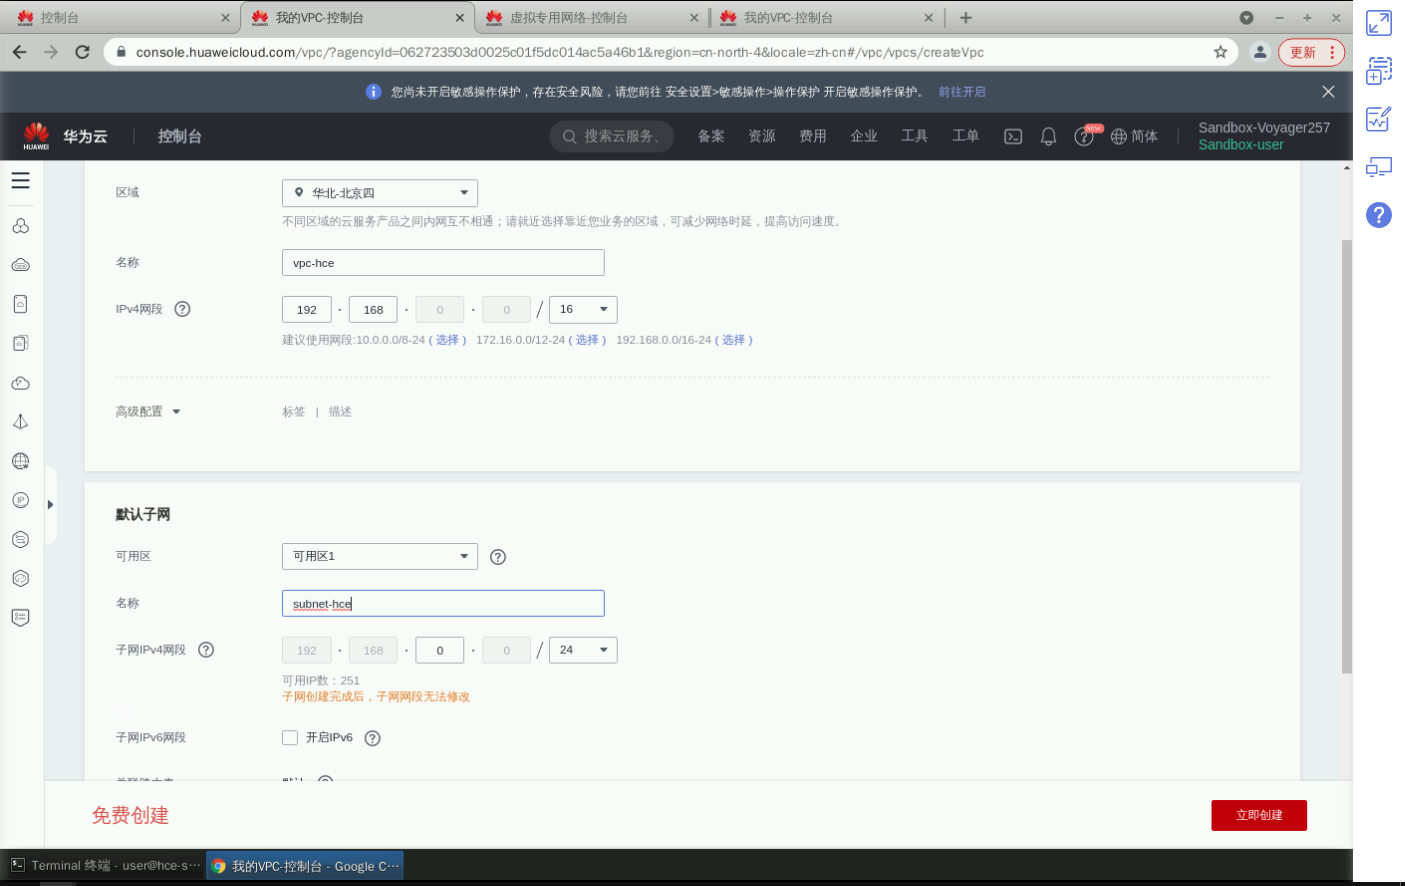Screen dimensions: 1405x886
Task: Click the blue help question mark in right panel
Action: [x=1379, y=215]
